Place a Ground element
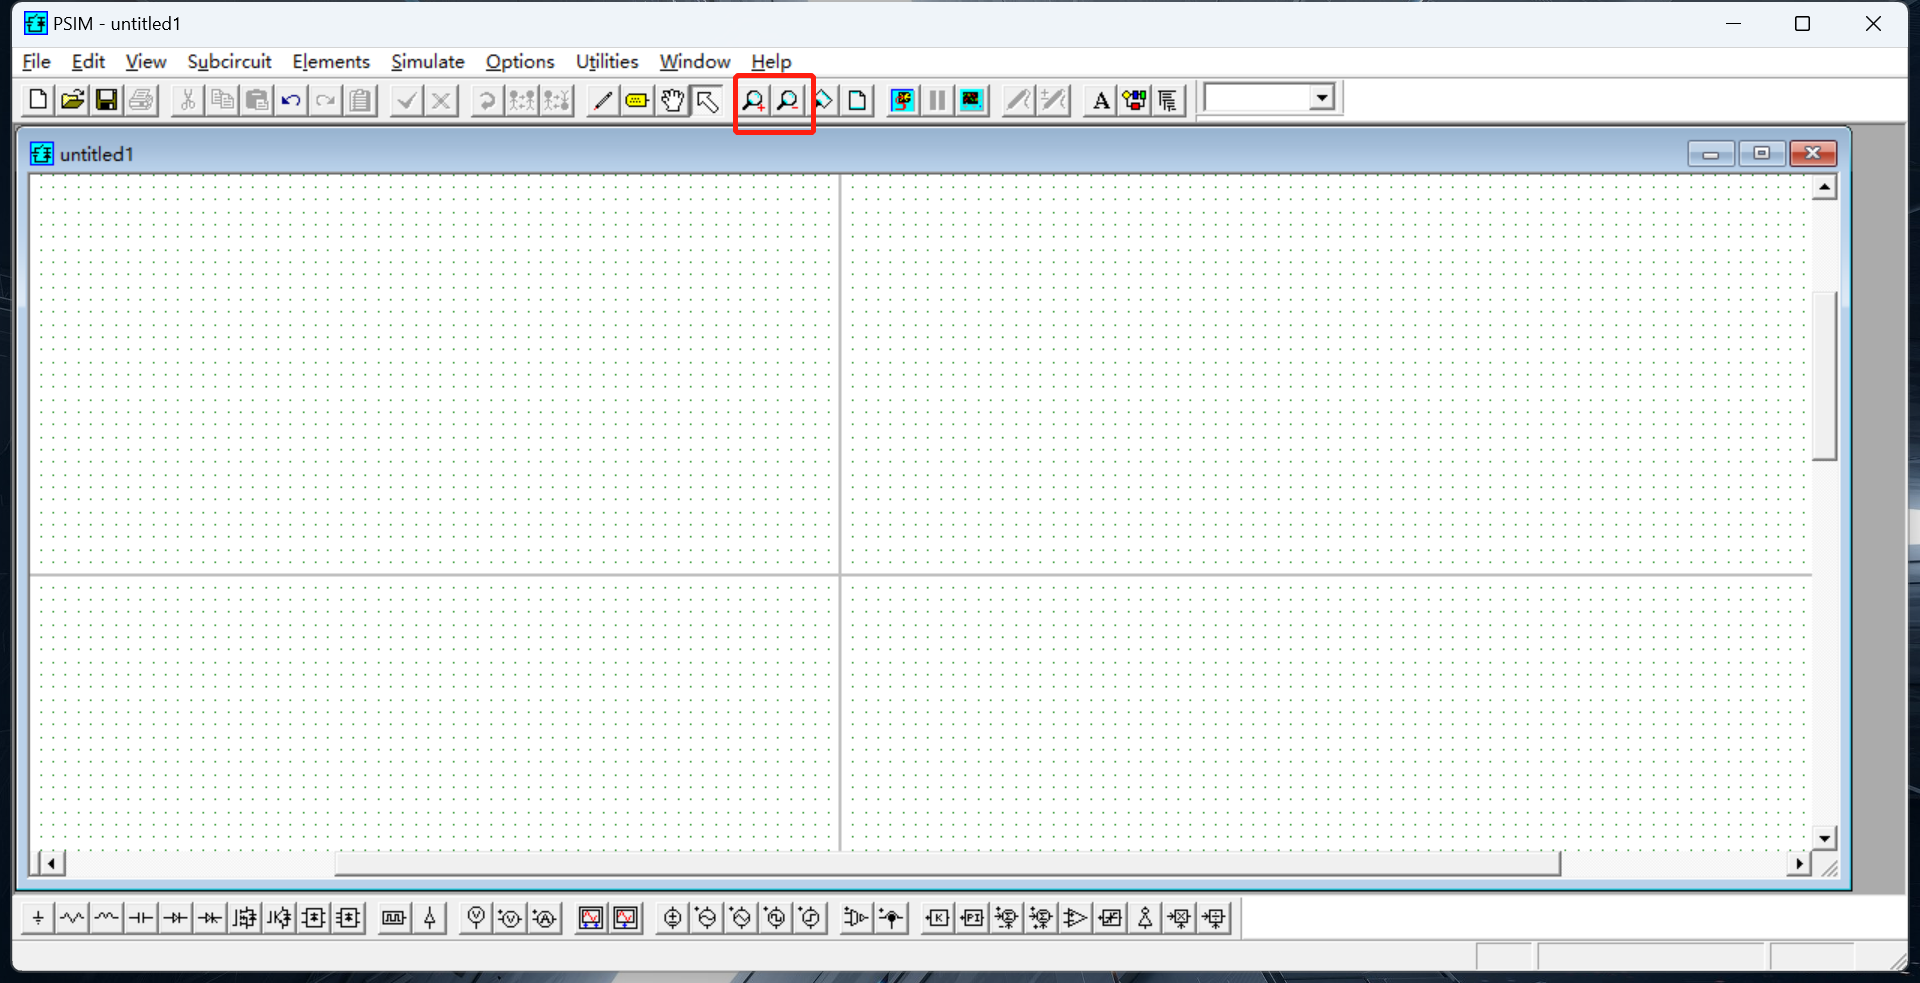The height and width of the screenshot is (983, 1920). pos(38,917)
